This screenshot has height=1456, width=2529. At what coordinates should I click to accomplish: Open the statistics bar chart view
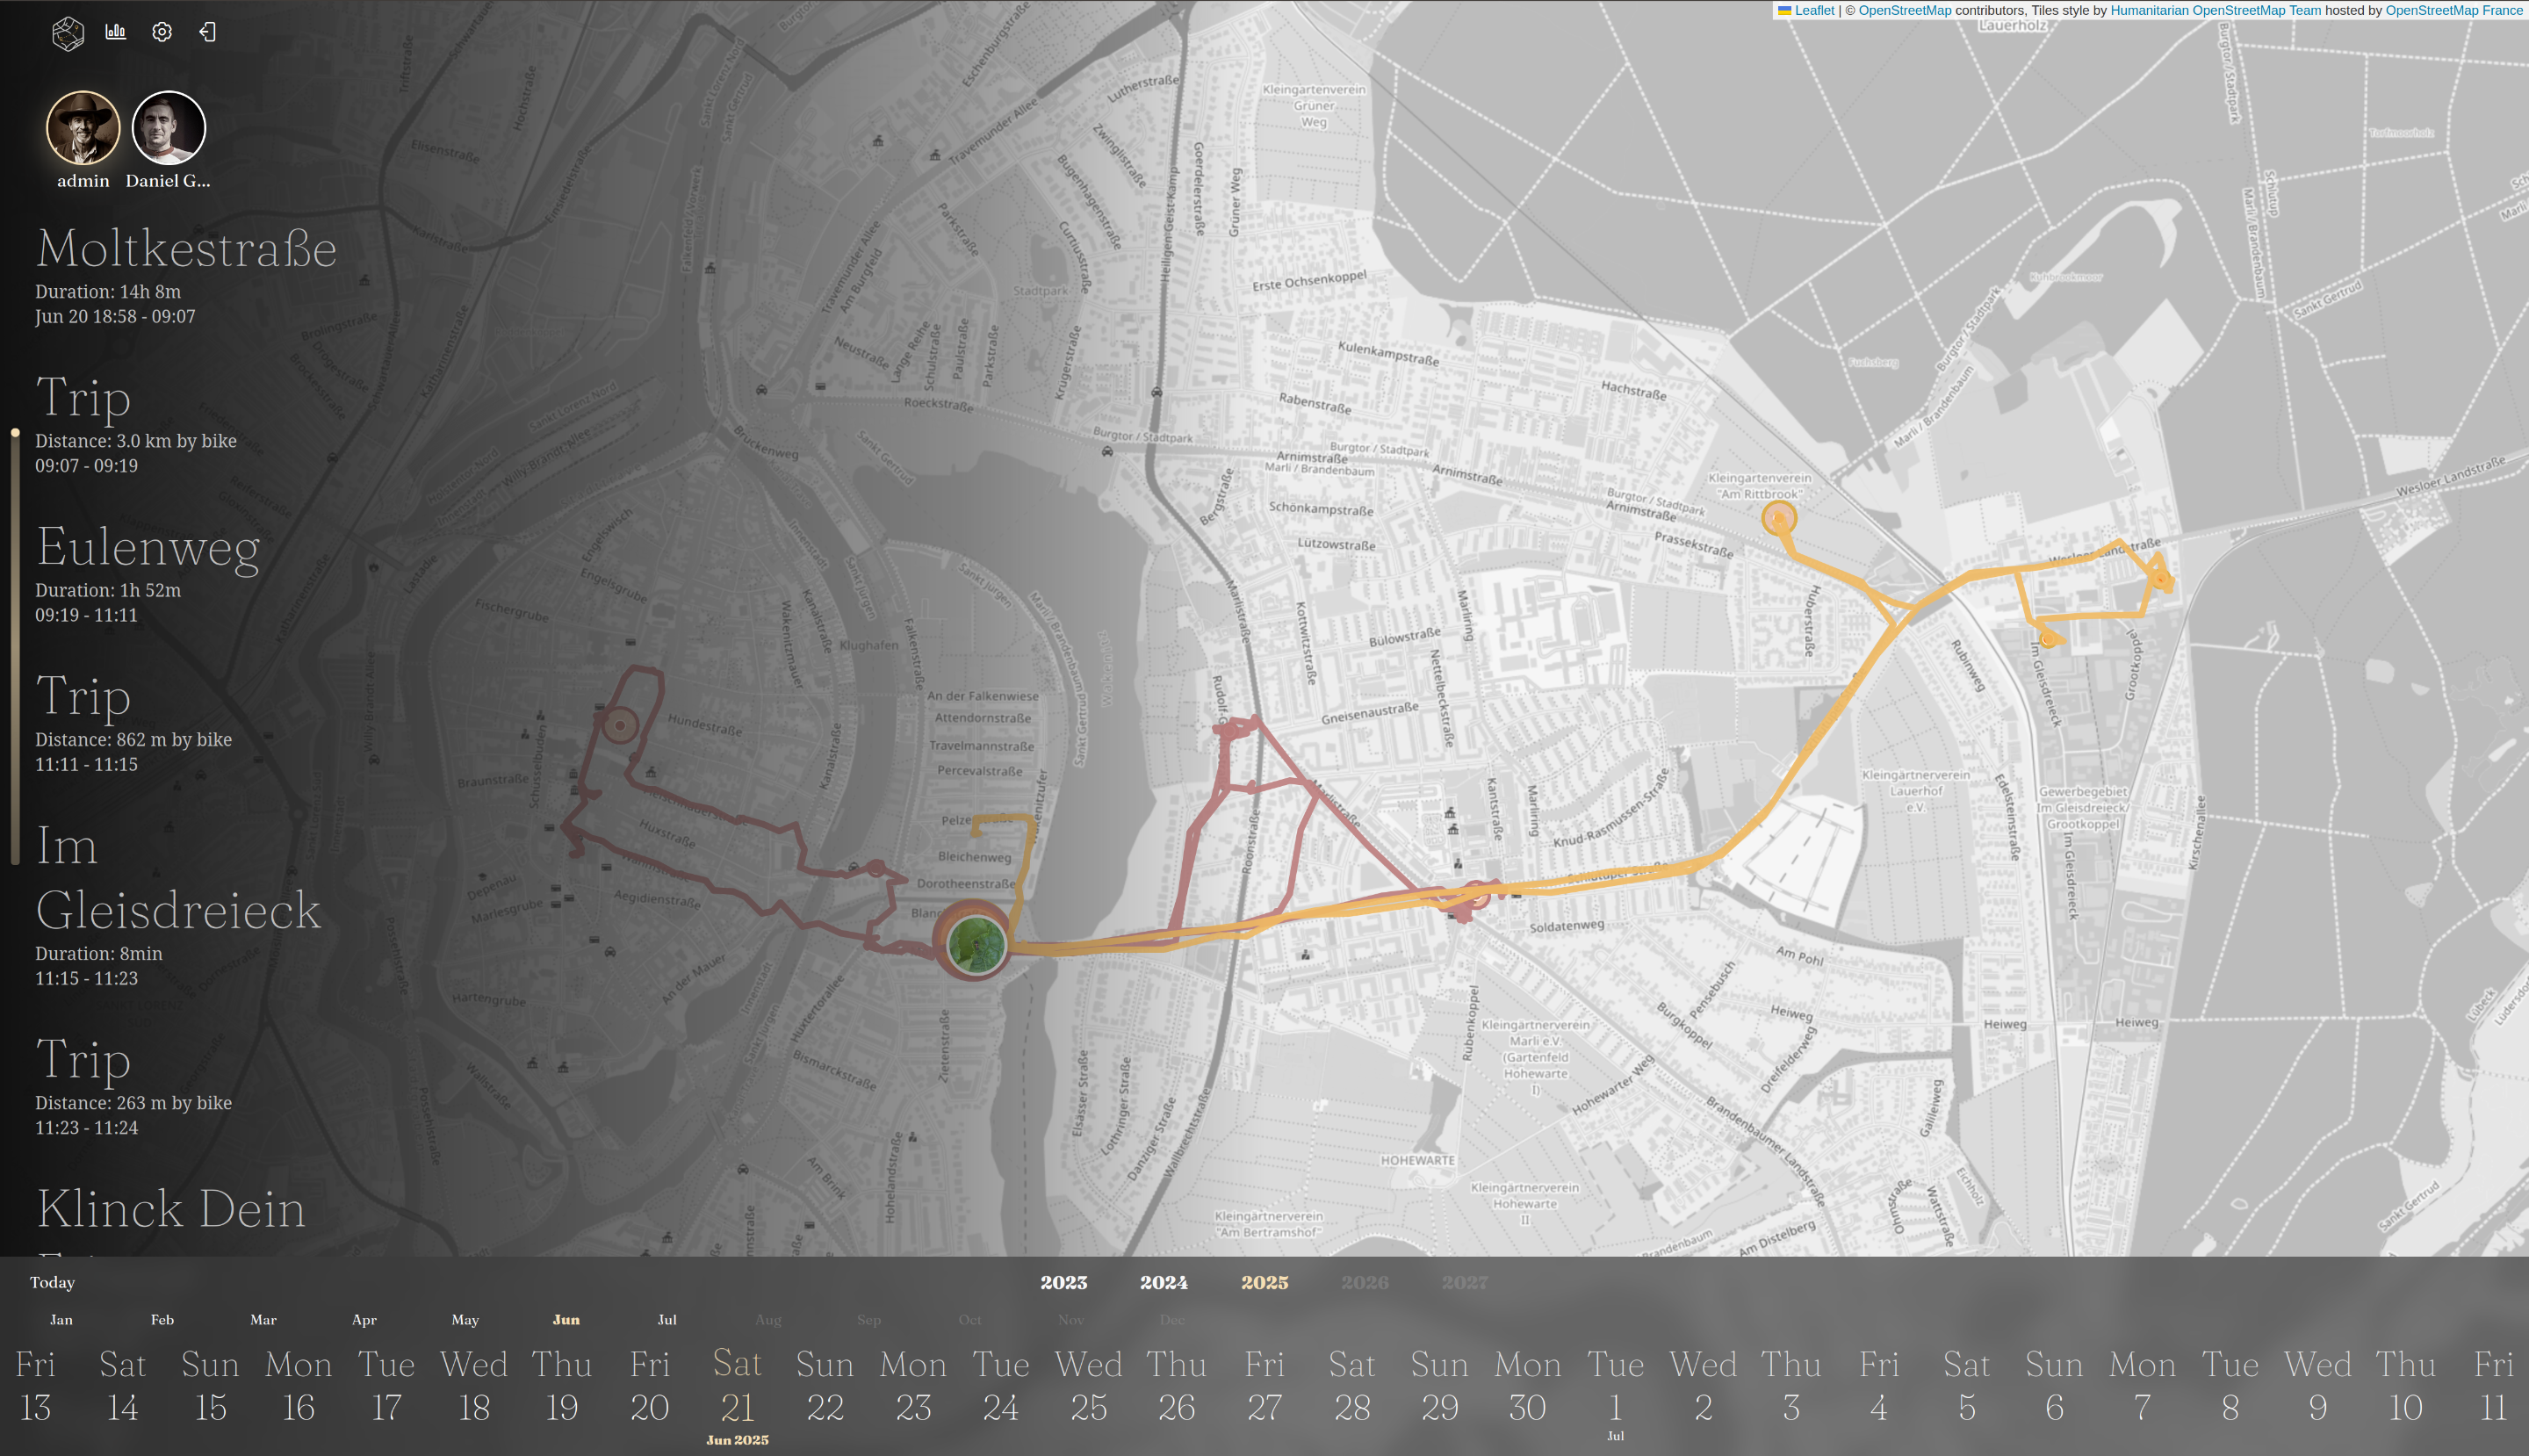tap(116, 31)
